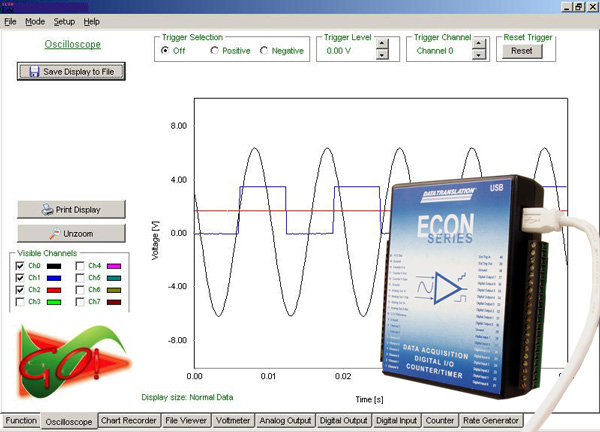Open the Setup menu

click(64, 21)
